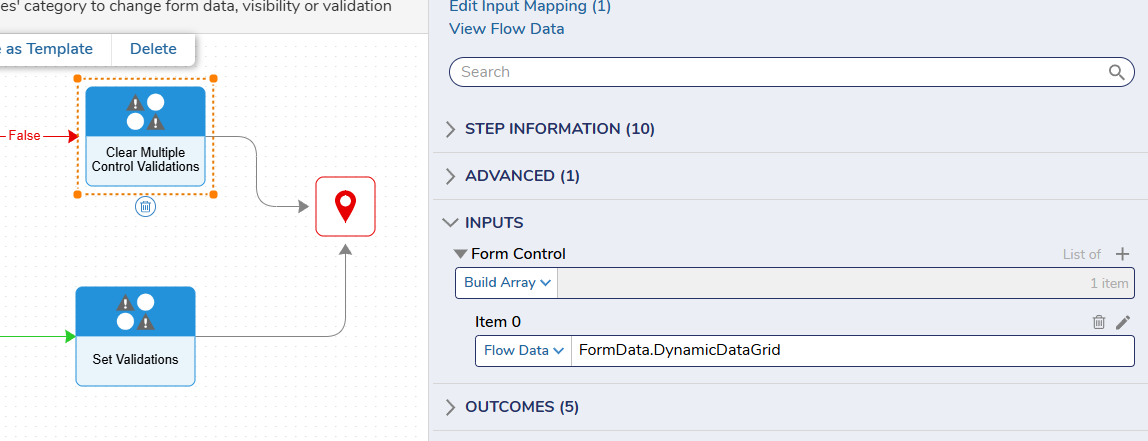Expand the STEP INFORMATION section
Viewport: 1148px width, 441px height.
pos(559,129)
